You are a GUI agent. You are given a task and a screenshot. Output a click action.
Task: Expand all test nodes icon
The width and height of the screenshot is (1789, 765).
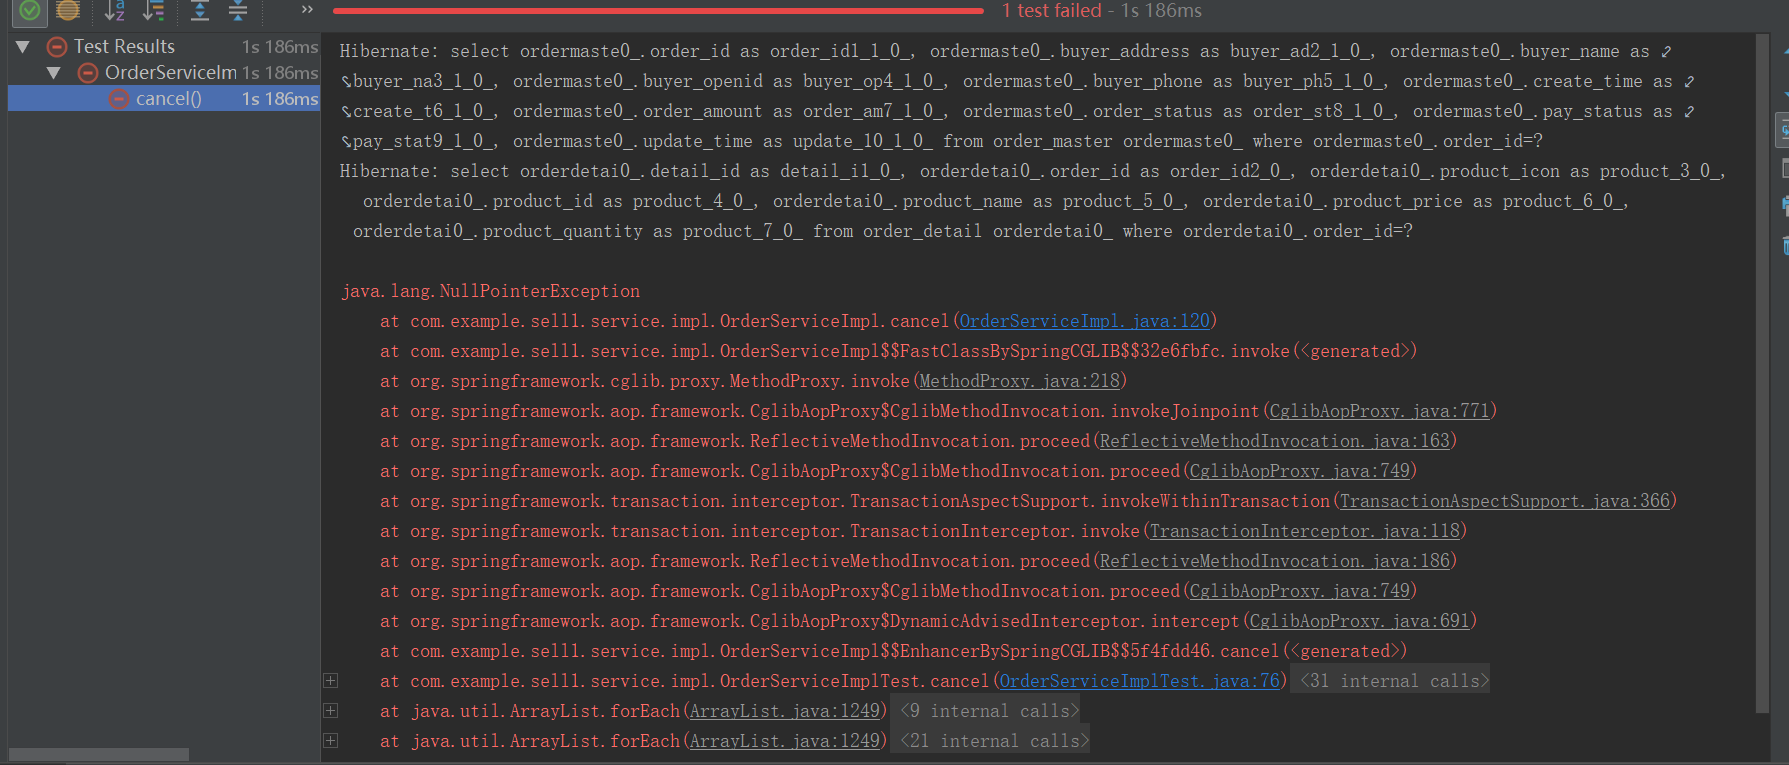point(200,10)
